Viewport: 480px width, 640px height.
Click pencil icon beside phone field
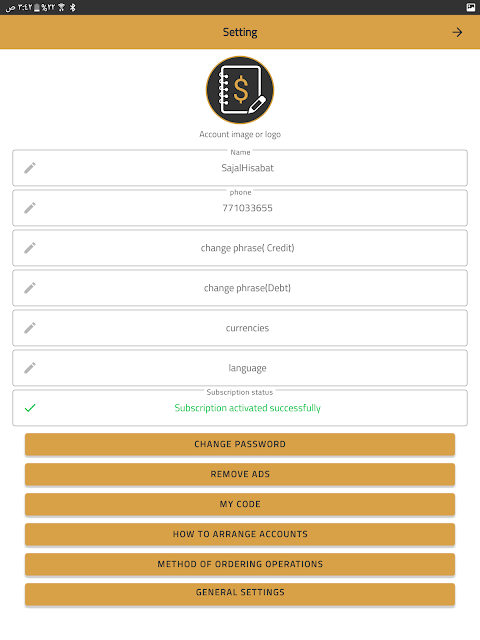(x=30, y=208)
